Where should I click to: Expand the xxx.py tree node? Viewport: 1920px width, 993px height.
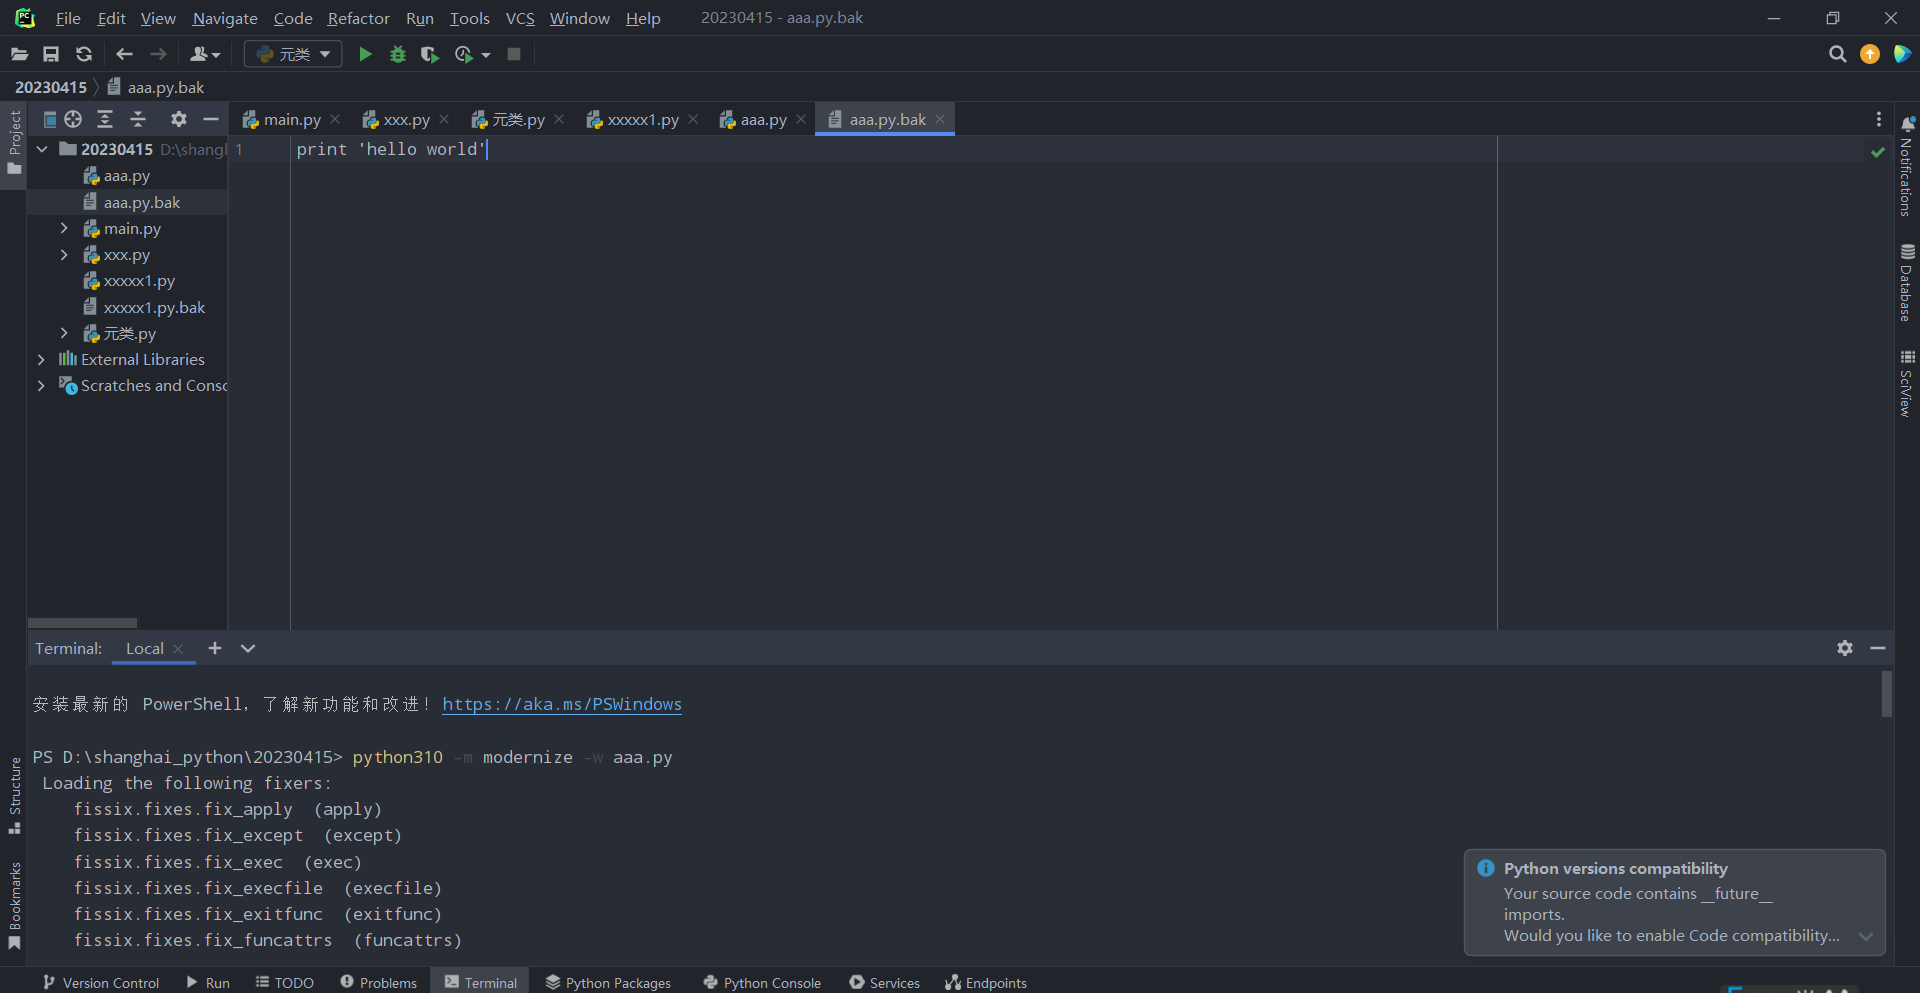click(64, 255)
